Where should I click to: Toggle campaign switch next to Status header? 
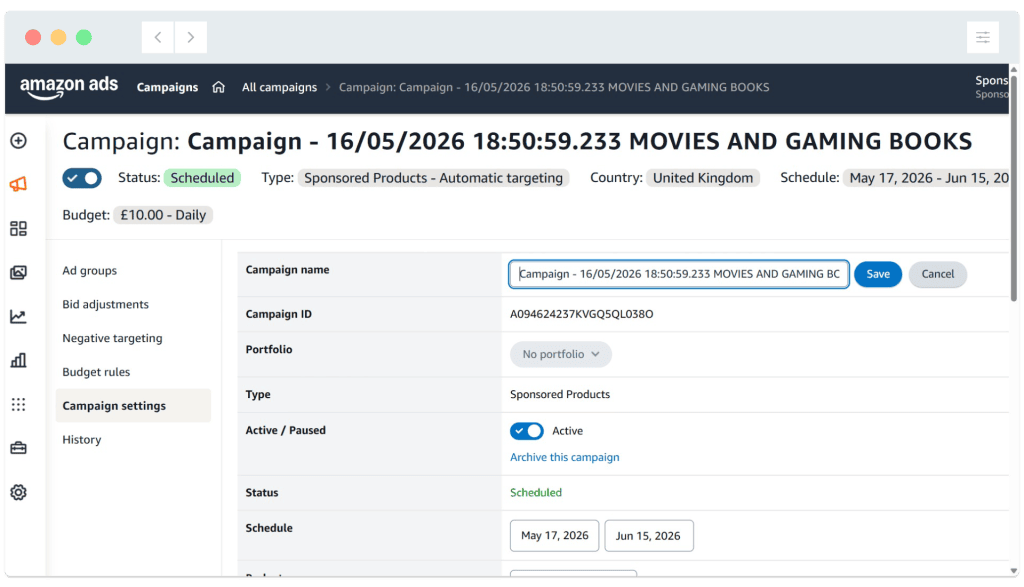pyautogui.click(x=82, y=178)
